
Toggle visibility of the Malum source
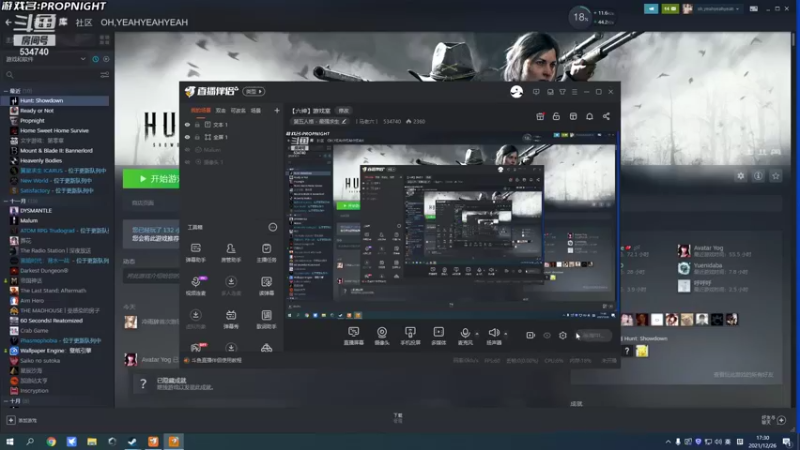pyautogui.click(x=187, y=149)
